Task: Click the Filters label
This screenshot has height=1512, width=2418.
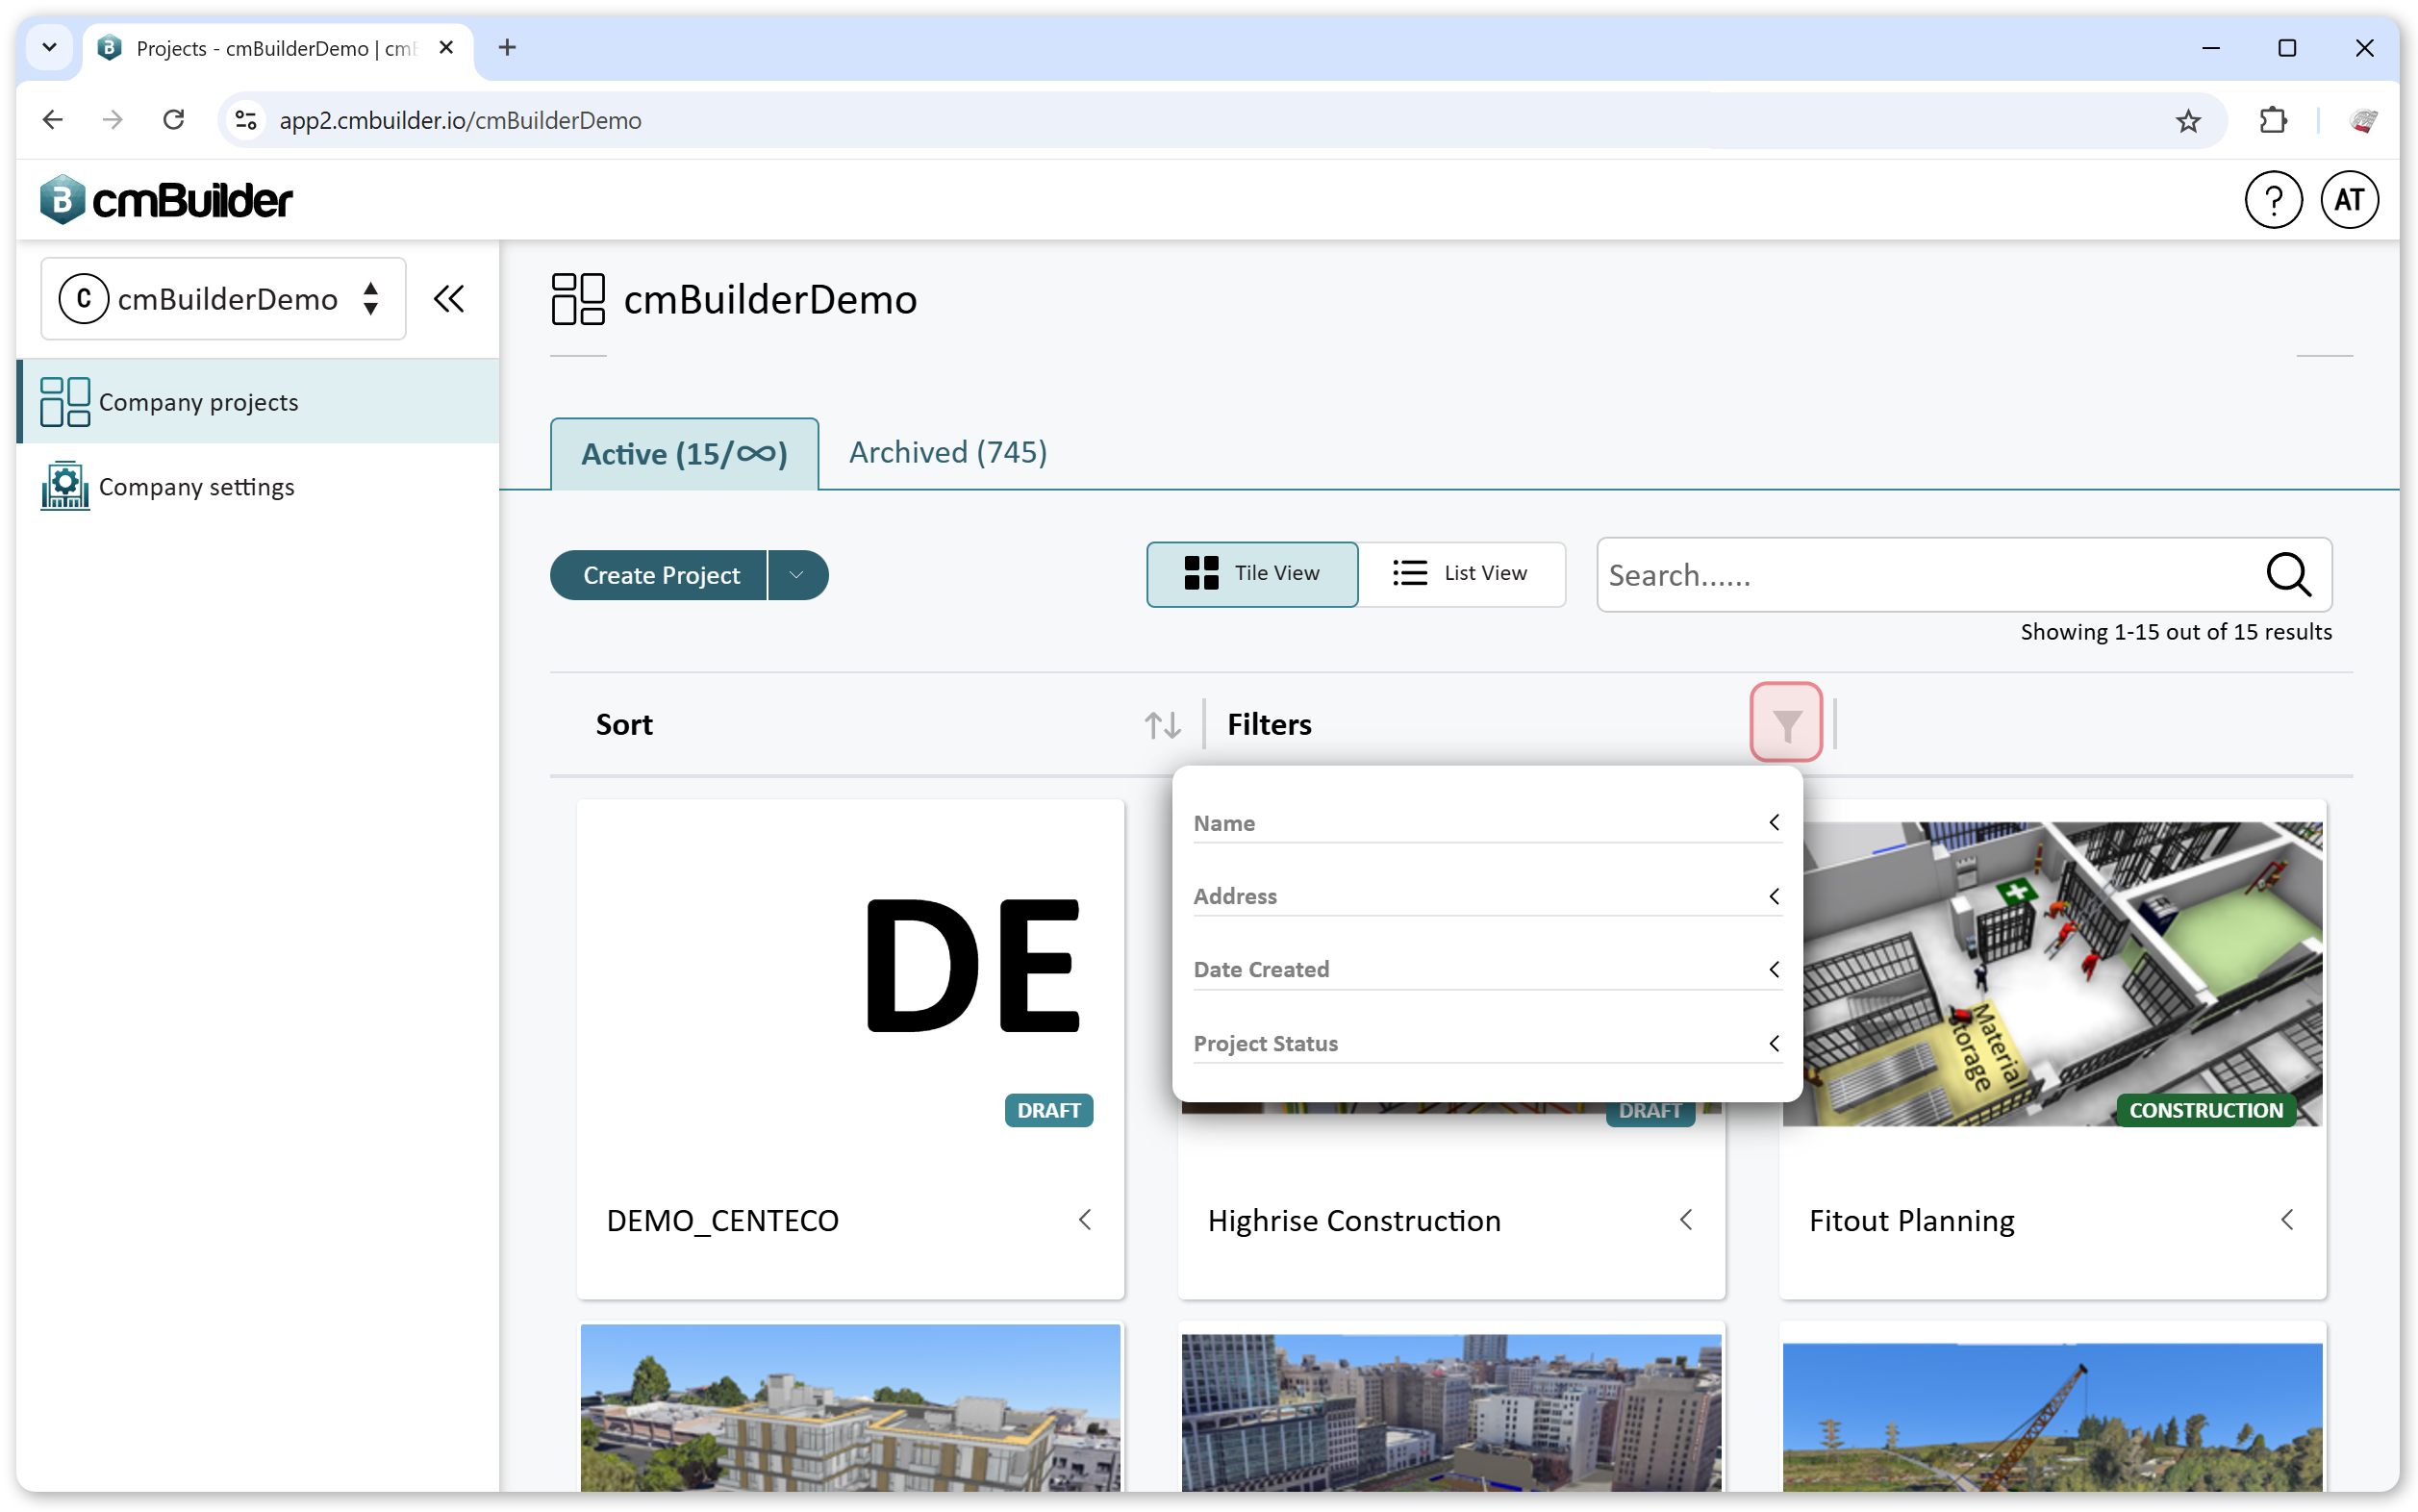Action: pyautogui.click(x=1269, y=724)
